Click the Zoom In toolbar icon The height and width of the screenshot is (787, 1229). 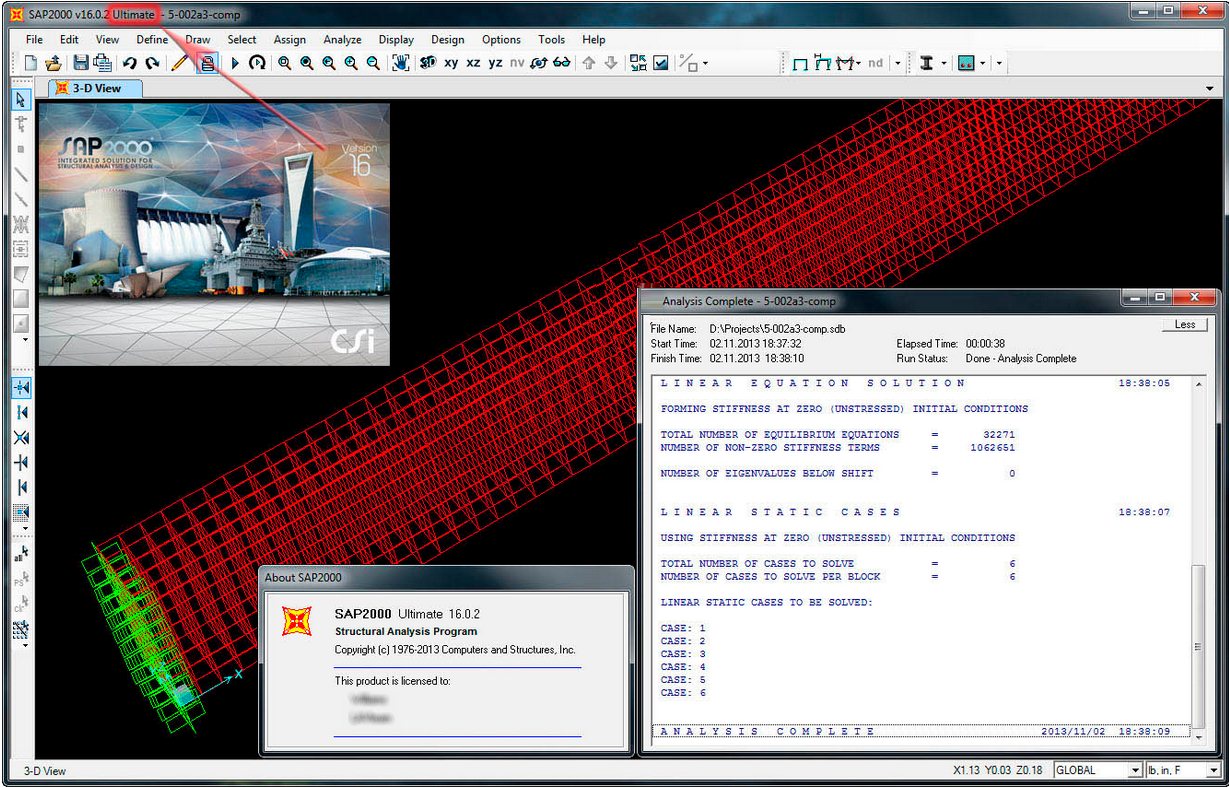click(x=350, y=62)
